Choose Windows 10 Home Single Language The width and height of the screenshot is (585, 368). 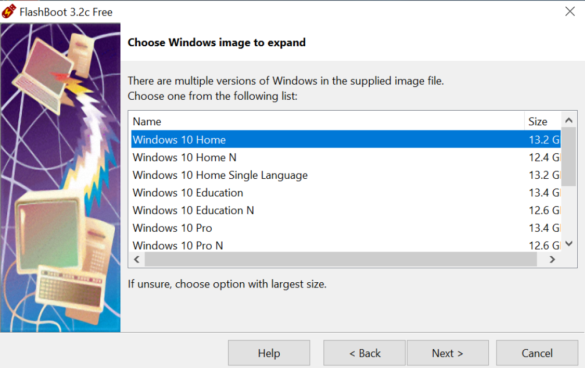tap(346, 175)
